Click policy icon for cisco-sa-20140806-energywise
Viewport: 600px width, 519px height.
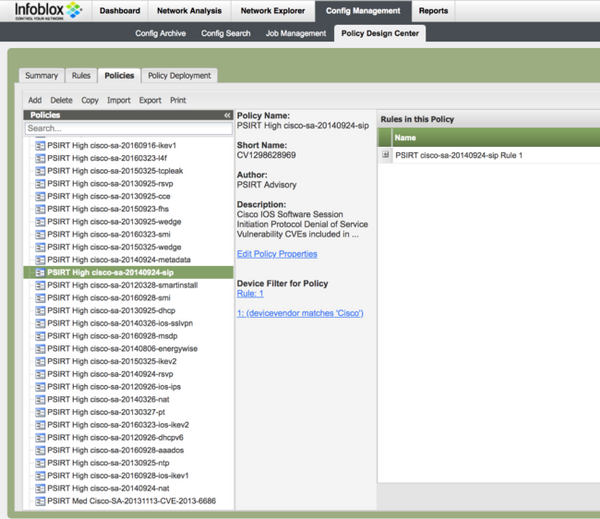41,348
